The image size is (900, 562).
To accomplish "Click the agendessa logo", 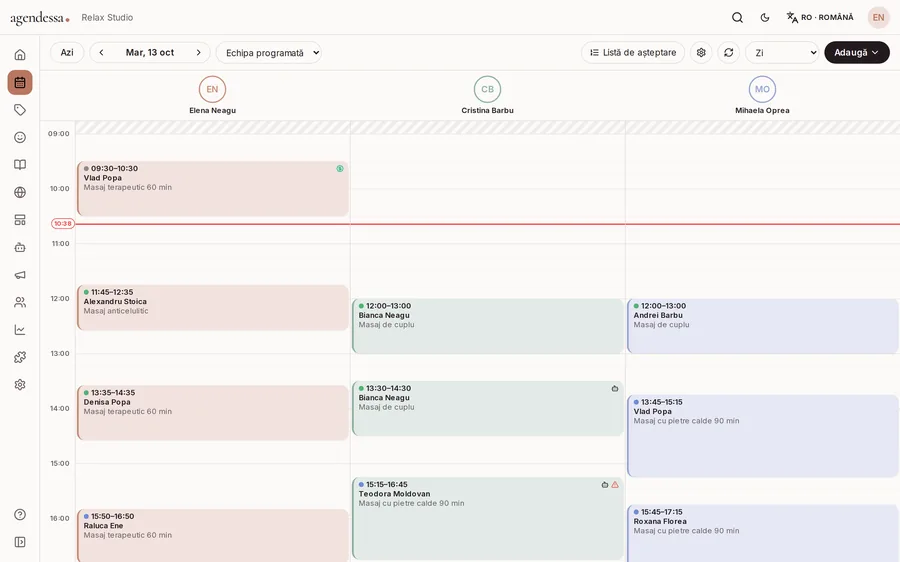I will pos(40,18).
